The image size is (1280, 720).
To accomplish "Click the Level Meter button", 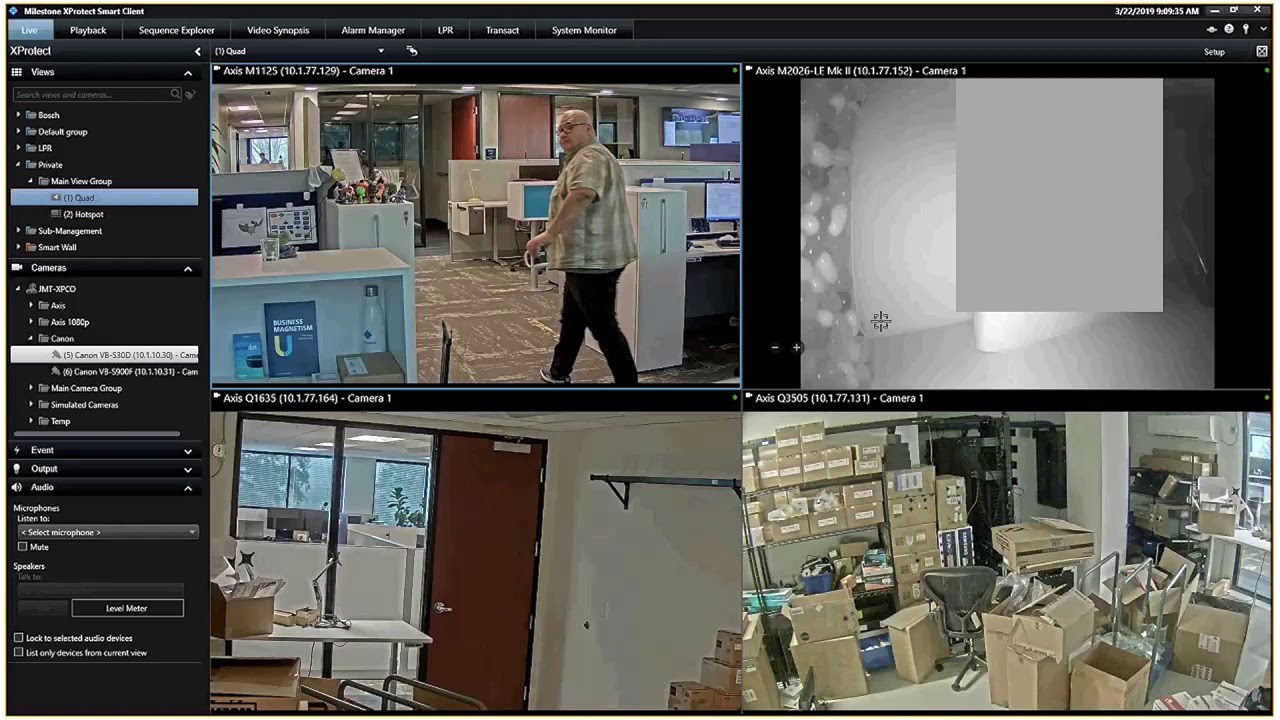I will (x=126, y=608).
